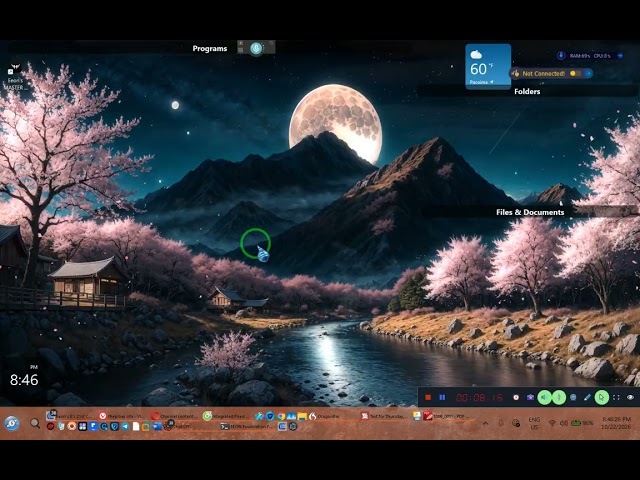Open the Programs desktop group header
Screen dimensions: 640x480
pyautogui.click(x=210, y=49)
